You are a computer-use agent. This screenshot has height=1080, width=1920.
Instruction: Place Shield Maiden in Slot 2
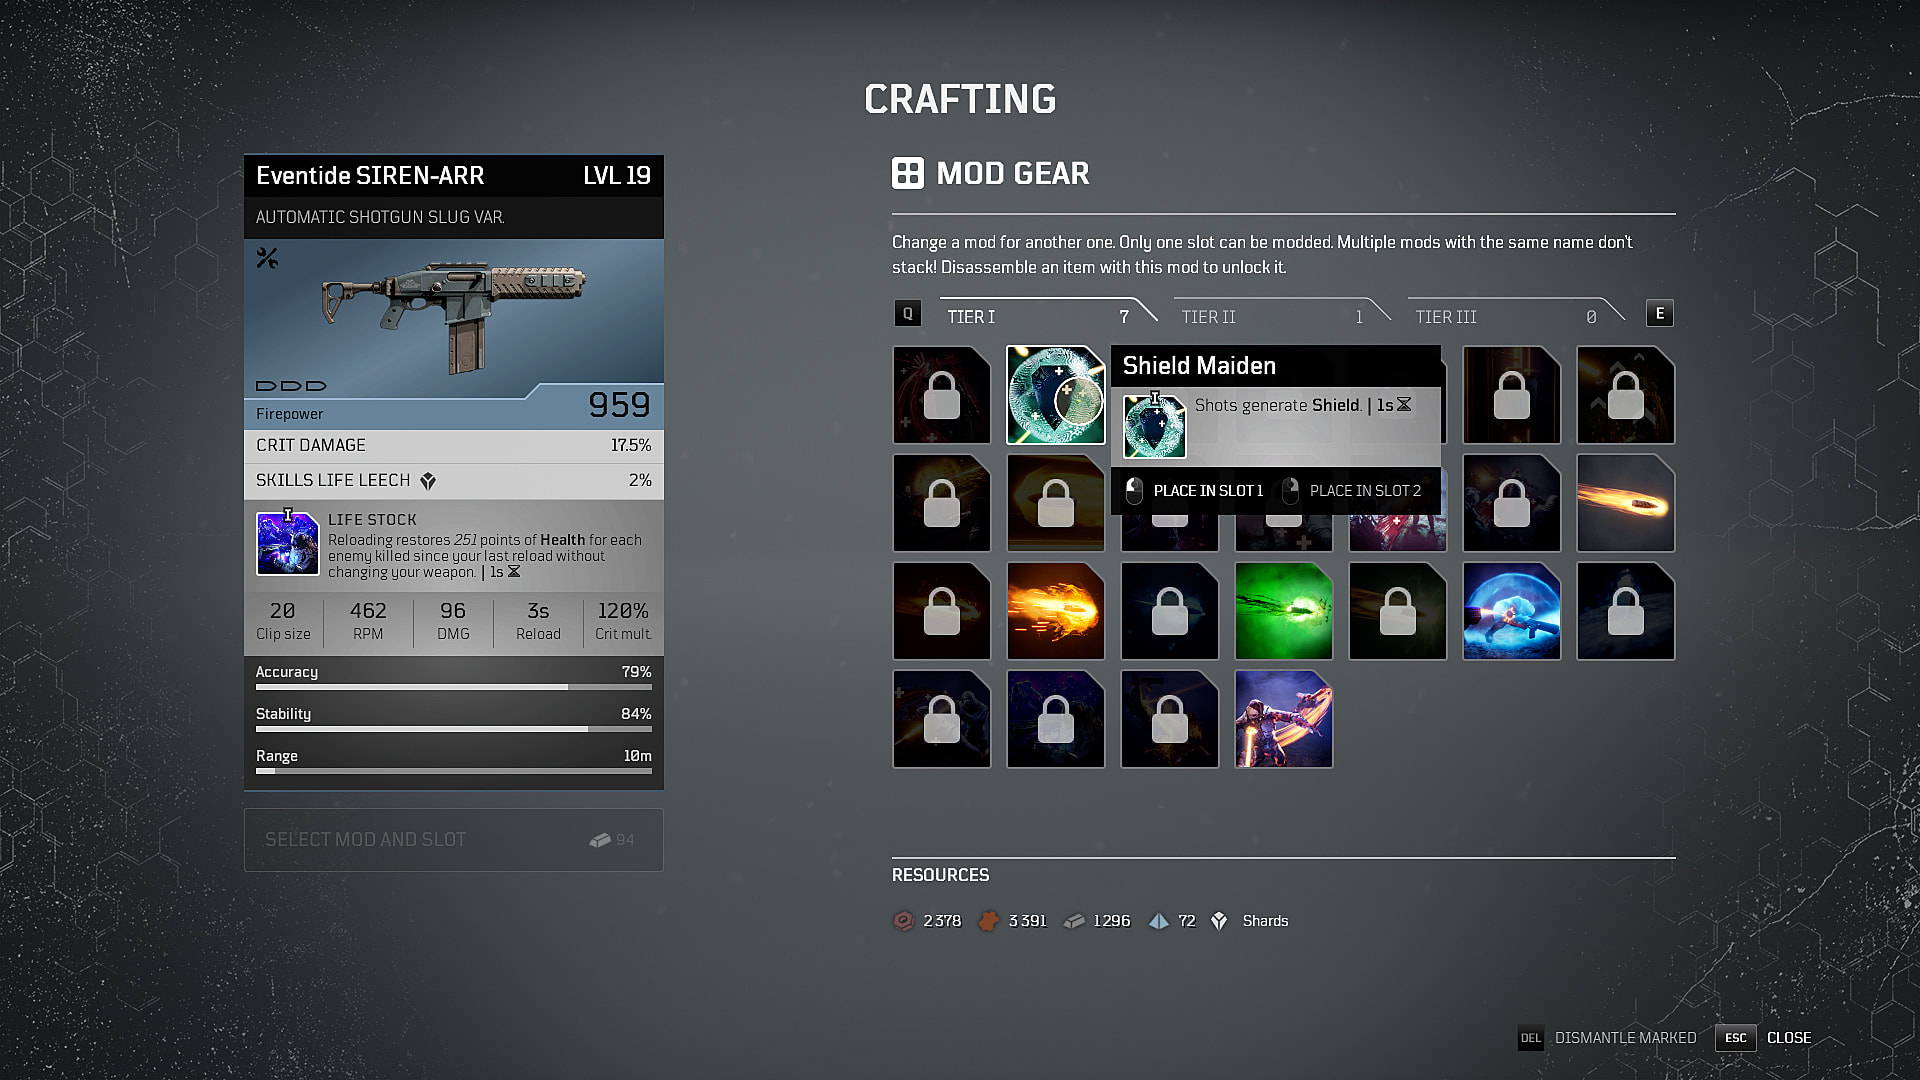point(1365,491)
